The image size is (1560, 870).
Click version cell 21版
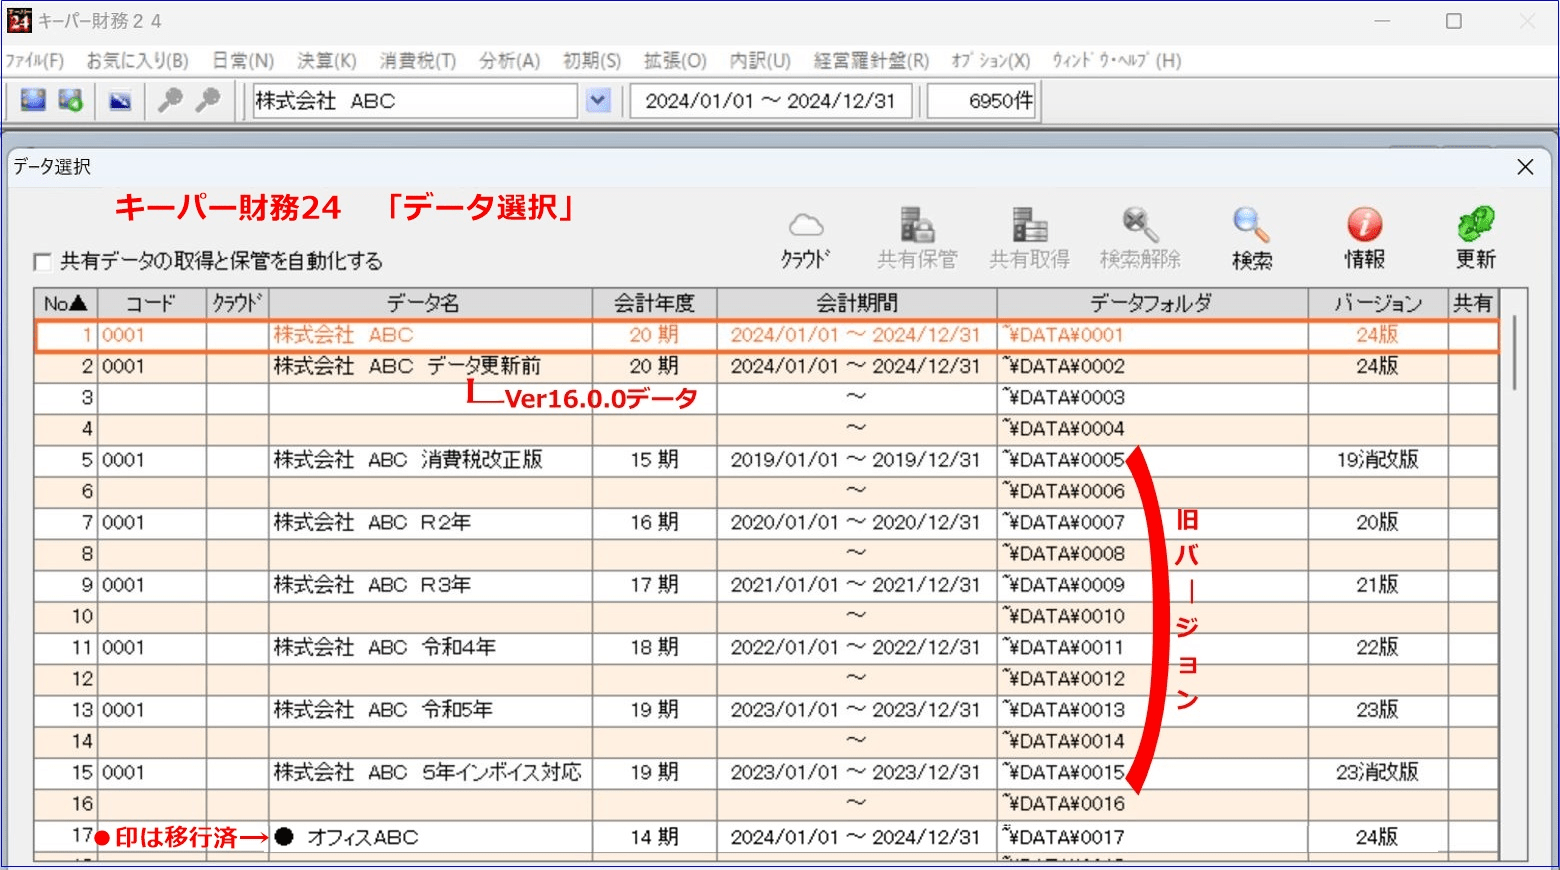tap(1378, 586)
